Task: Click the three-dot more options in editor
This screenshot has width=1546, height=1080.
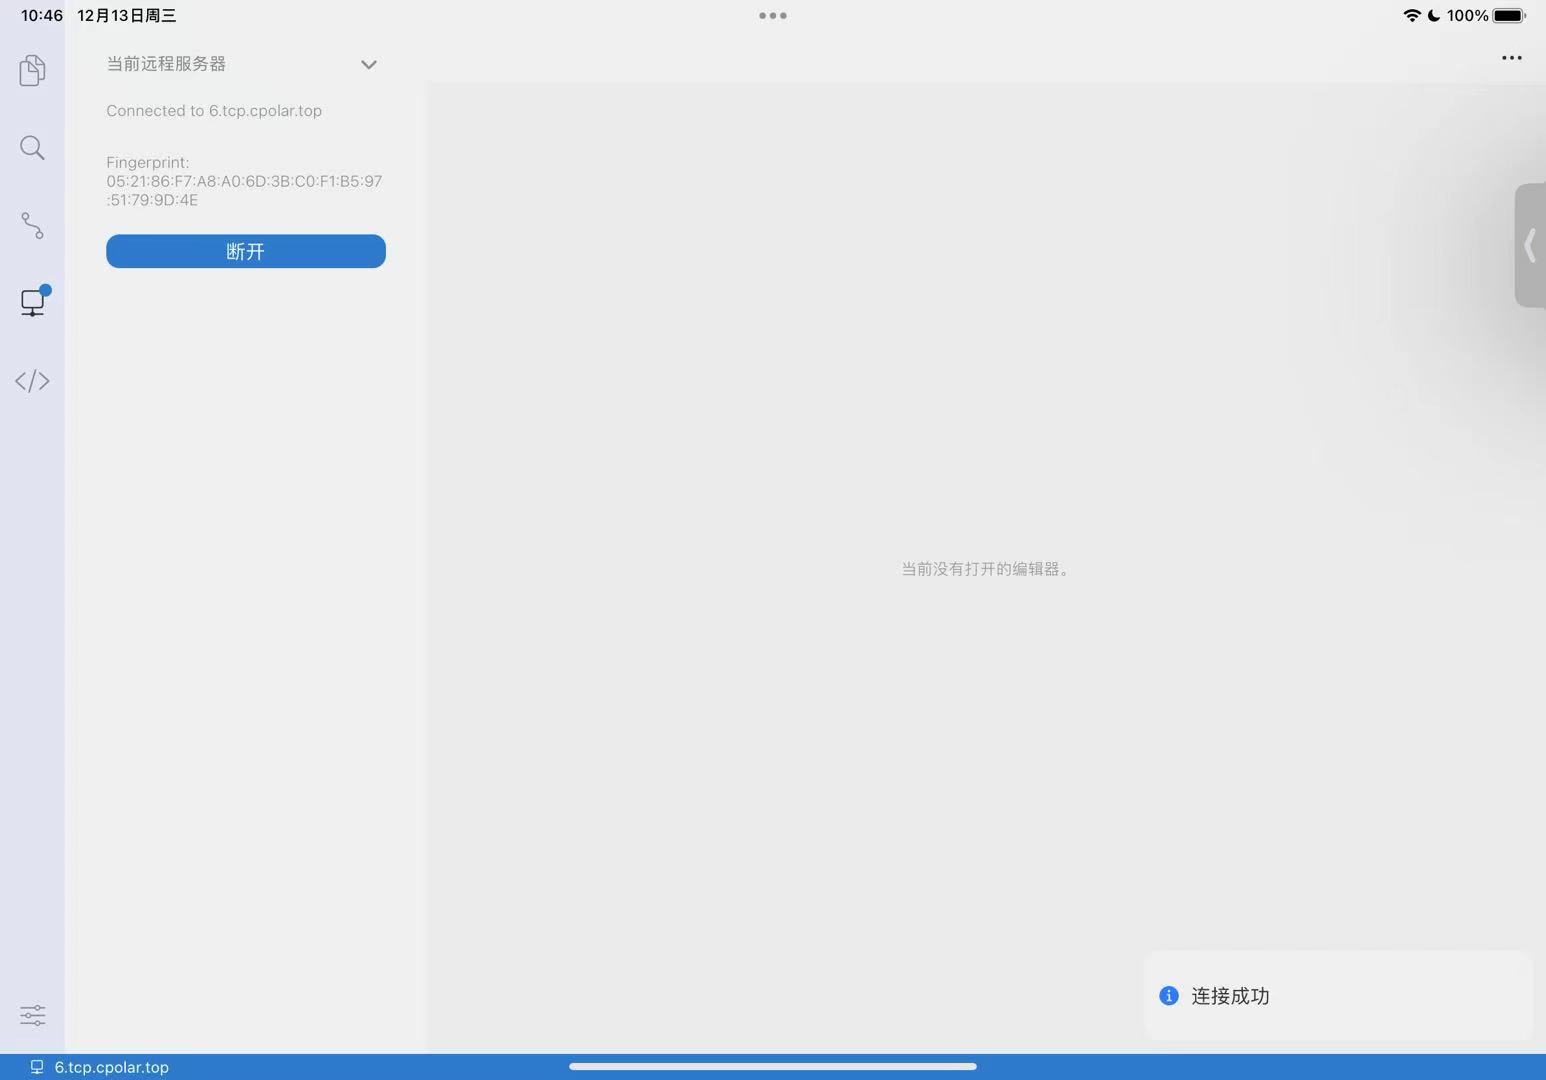Action: coord(1511,58)
